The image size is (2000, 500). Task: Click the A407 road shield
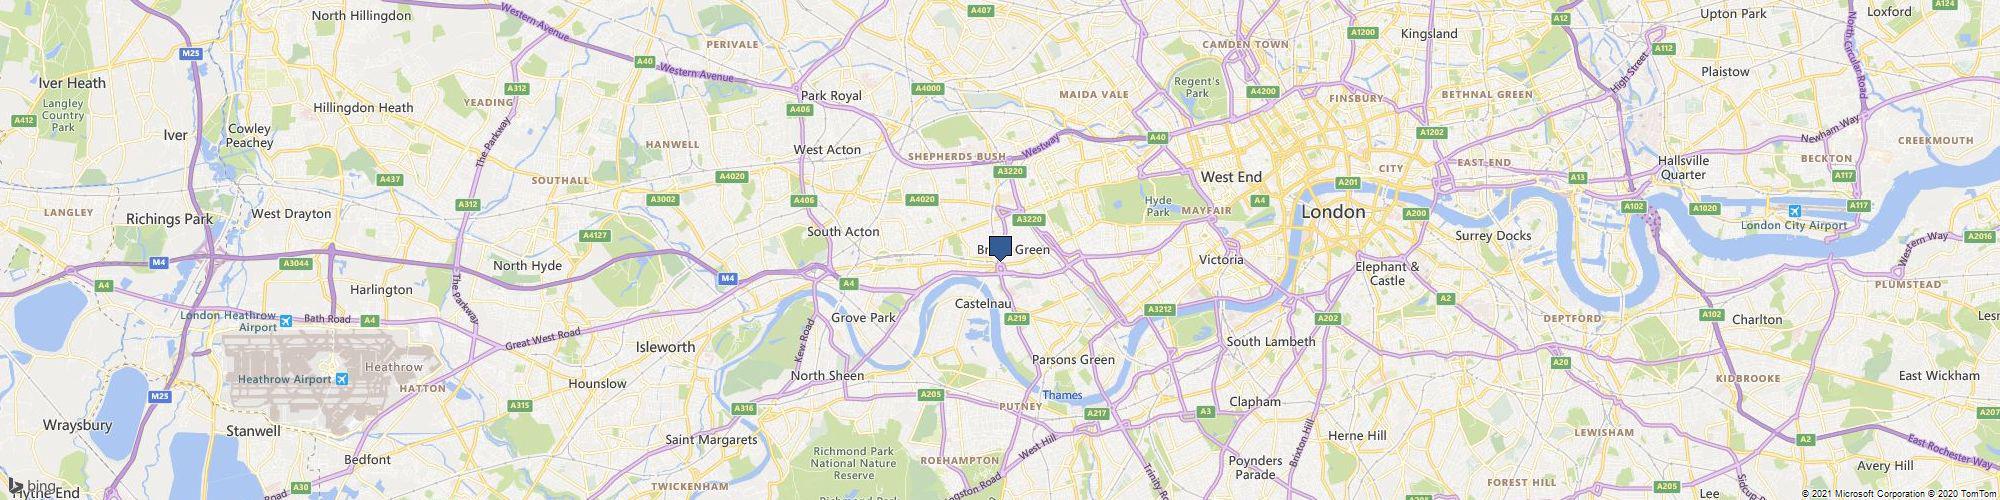(982, 10)
